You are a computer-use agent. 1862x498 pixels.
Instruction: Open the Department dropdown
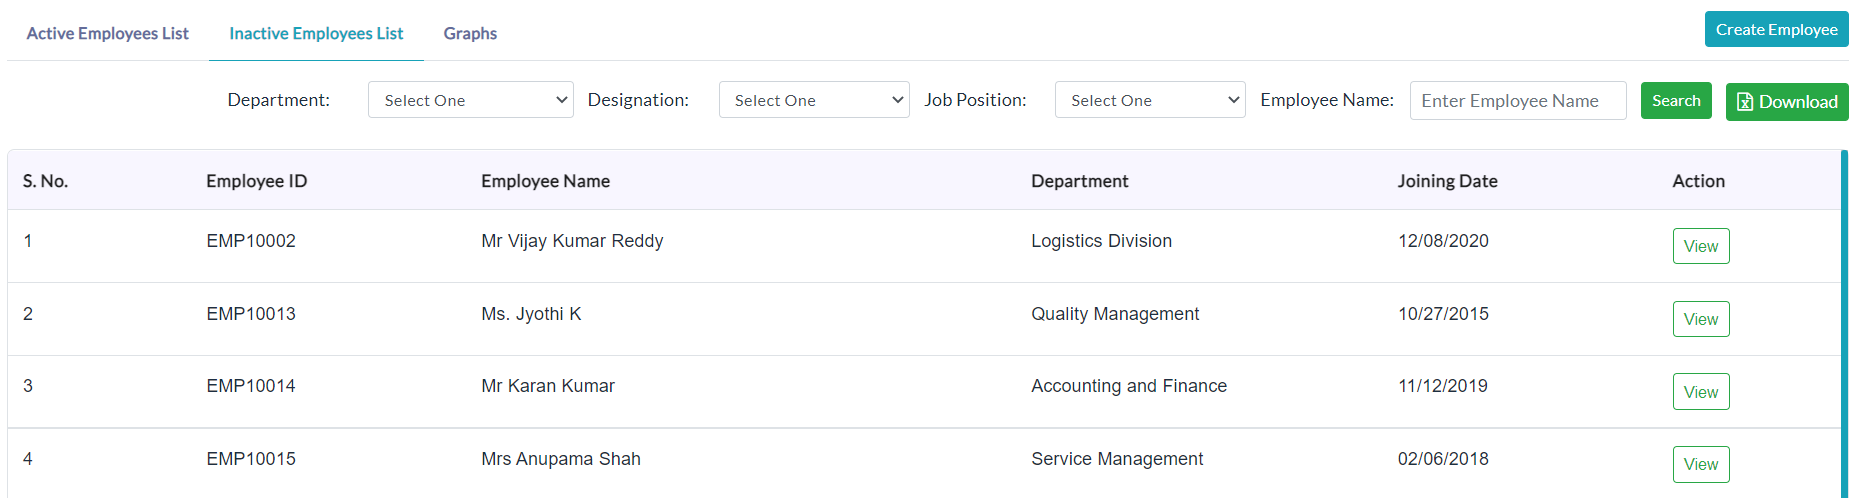[471, 100]
